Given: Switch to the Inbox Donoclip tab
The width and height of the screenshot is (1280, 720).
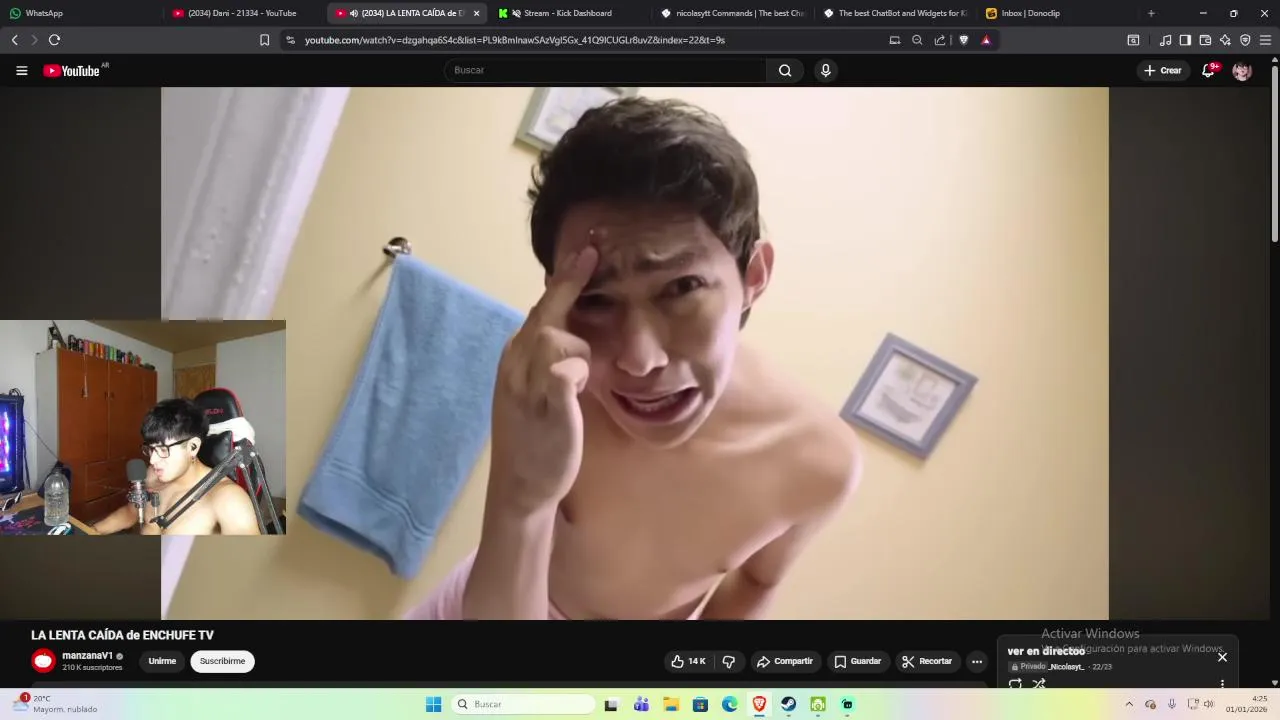Looking at the screenshot, I should tap(1058, 13).
